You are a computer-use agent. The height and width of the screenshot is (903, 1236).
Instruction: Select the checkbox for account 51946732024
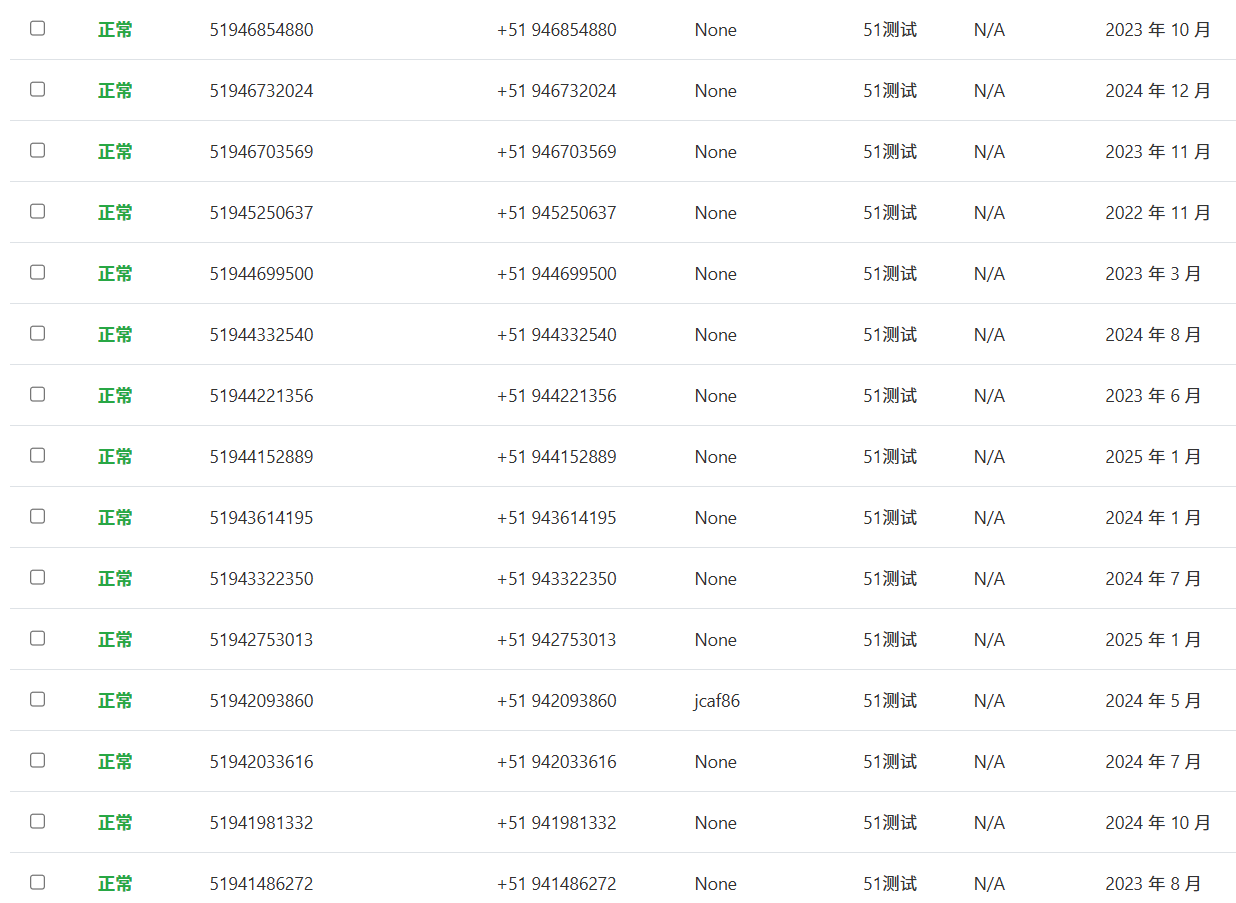click(38, 90)
